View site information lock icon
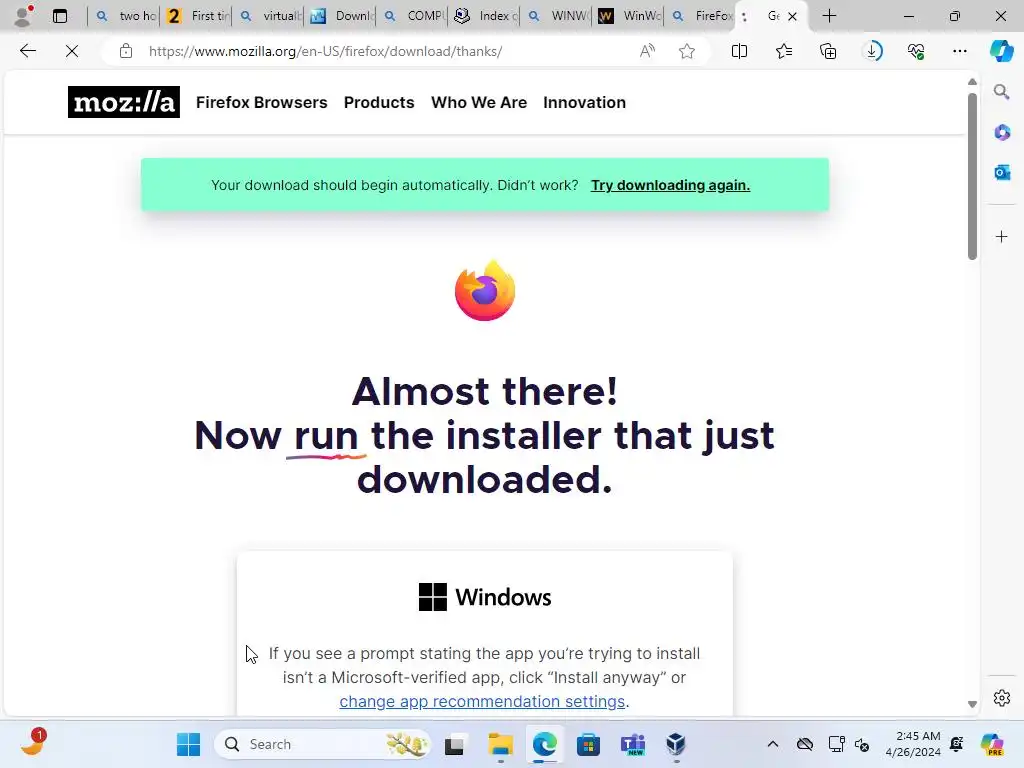The width and height of the screenshot is (1024, 768). [x=126, y=51]
